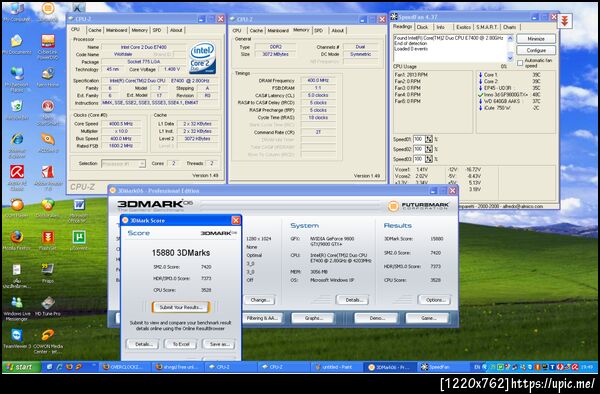The width and height of the screenshot is (600, 394).
Task: Adjust Speed03 spinner in SpeedFan
Action: [429, 159]
